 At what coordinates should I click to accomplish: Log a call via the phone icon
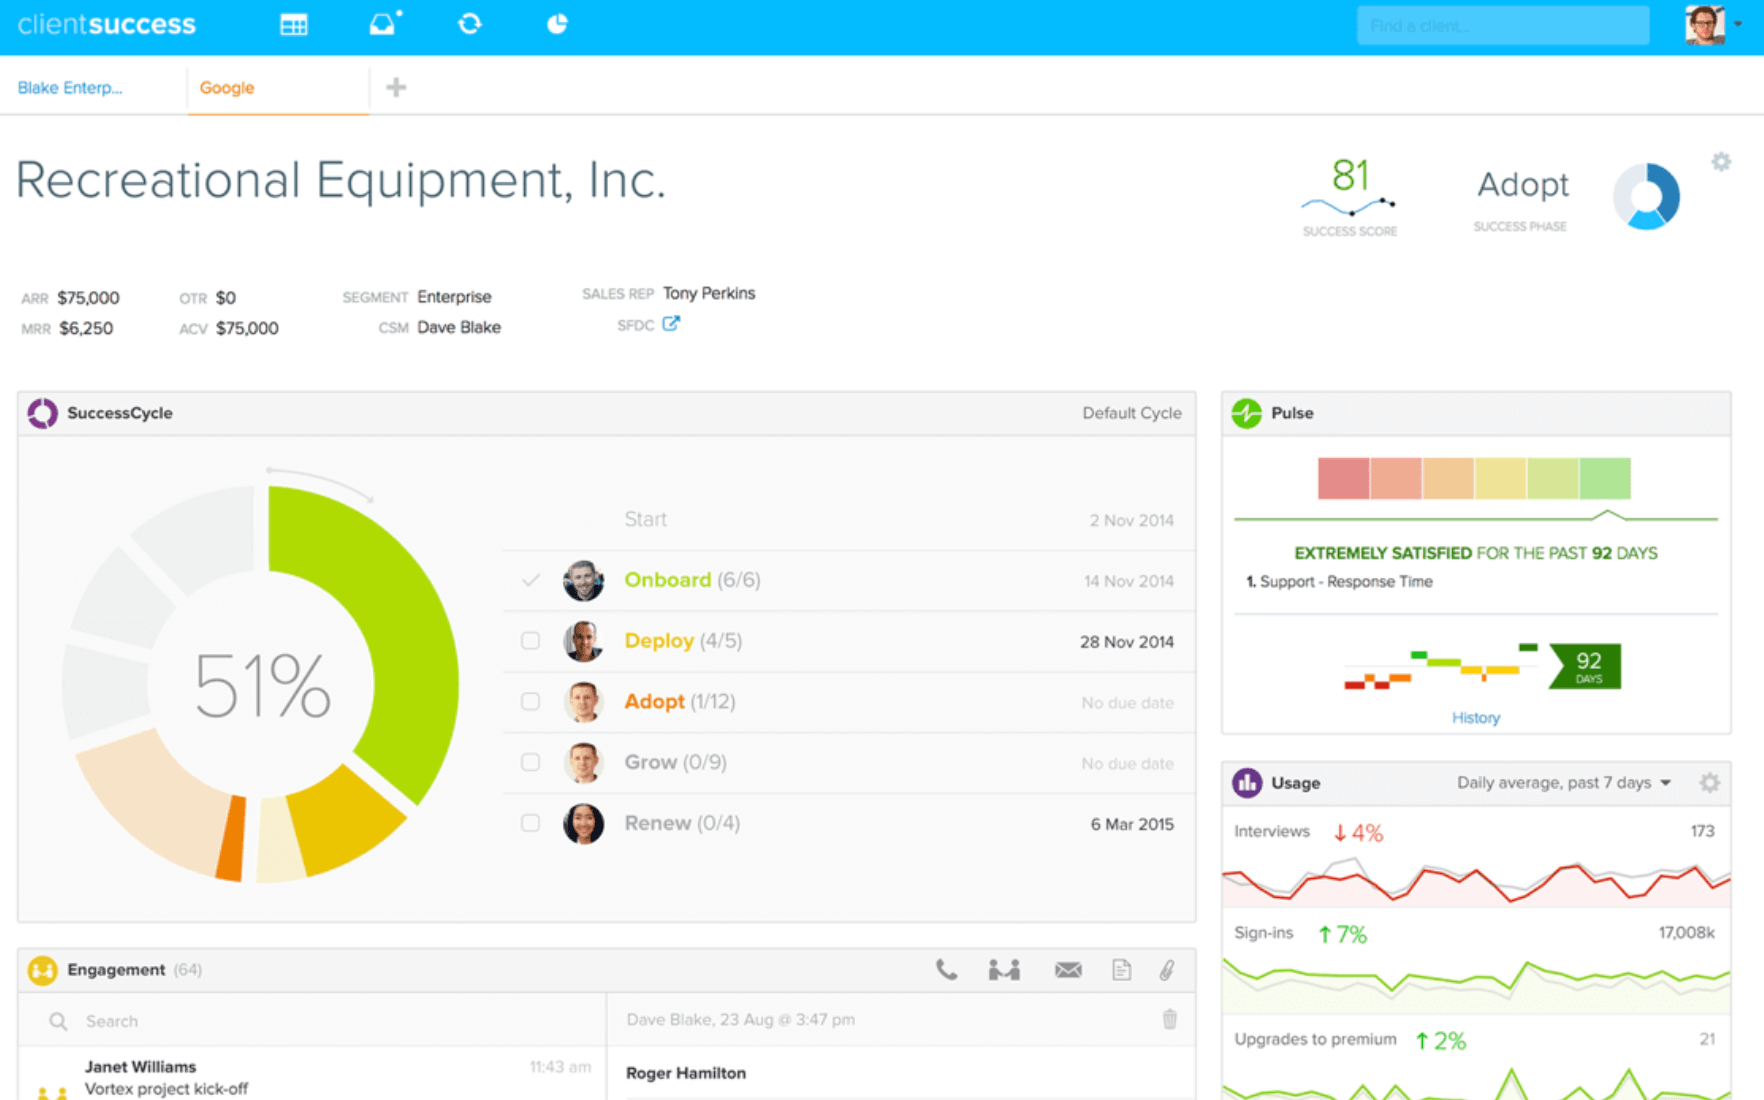(946, 969)
